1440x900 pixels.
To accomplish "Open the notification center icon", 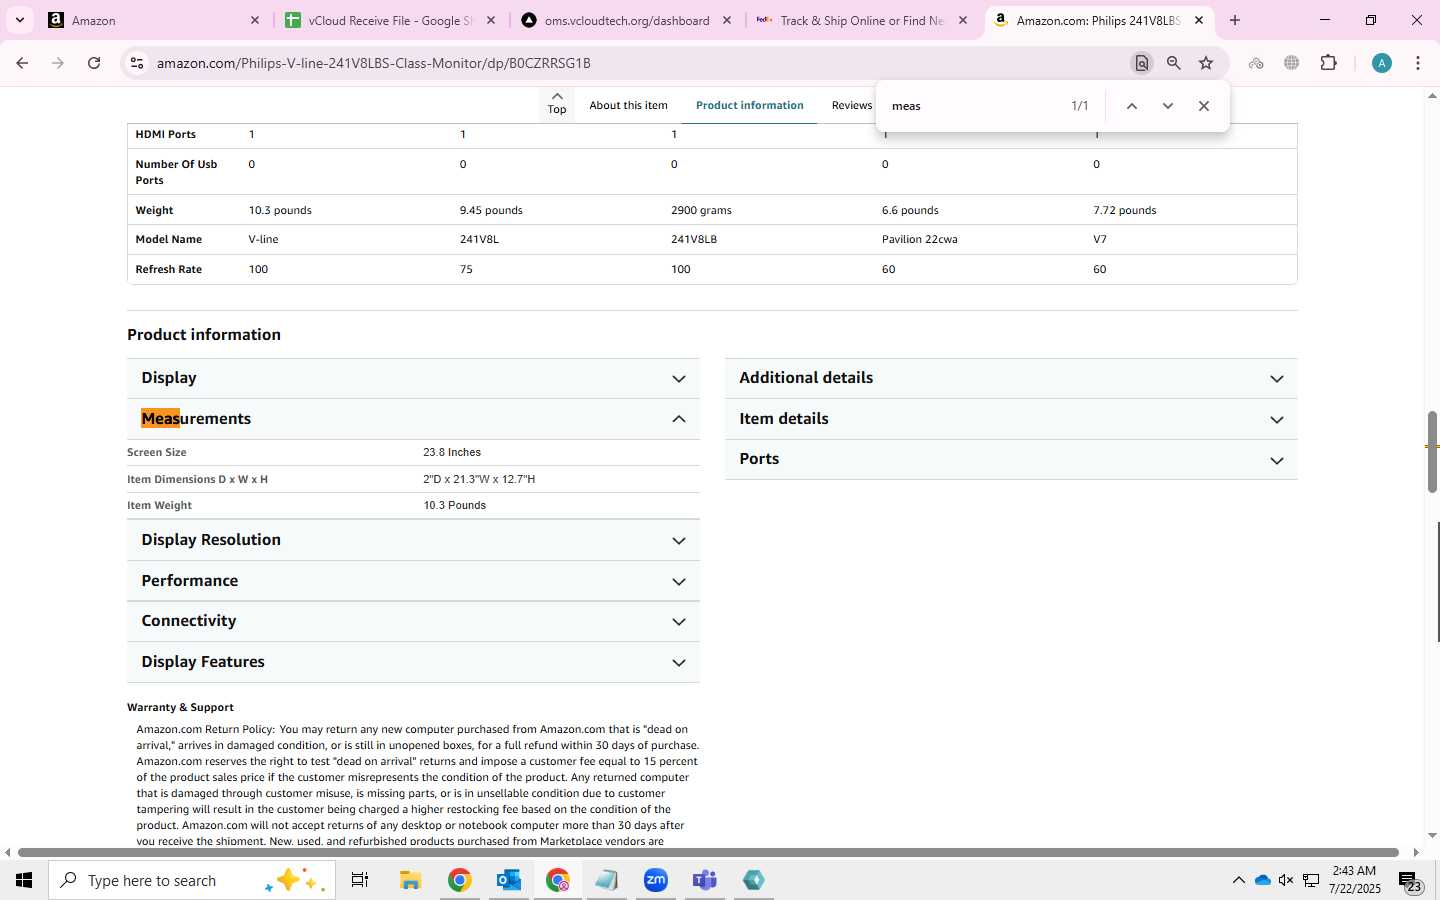I will coord(1410,882).
